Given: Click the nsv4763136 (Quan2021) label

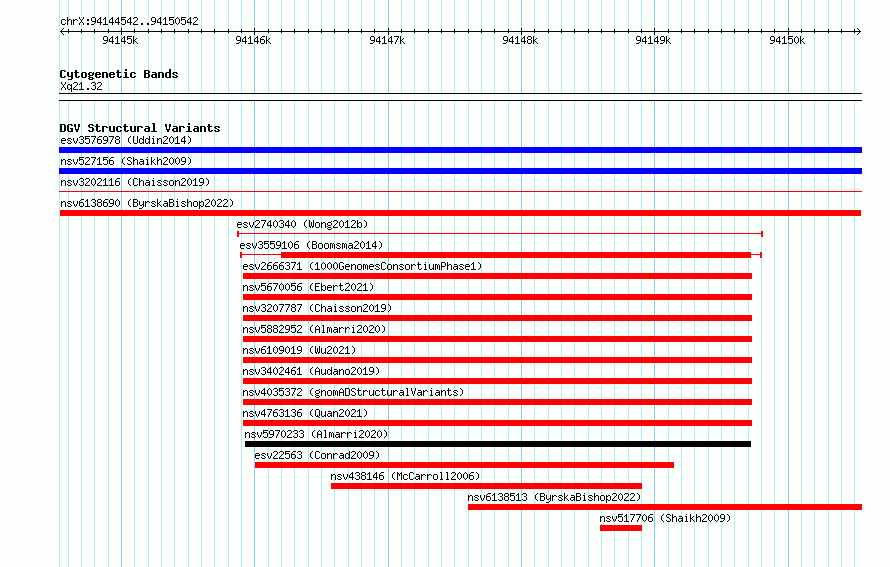Looking at the screenshot, I should [305, 413].
